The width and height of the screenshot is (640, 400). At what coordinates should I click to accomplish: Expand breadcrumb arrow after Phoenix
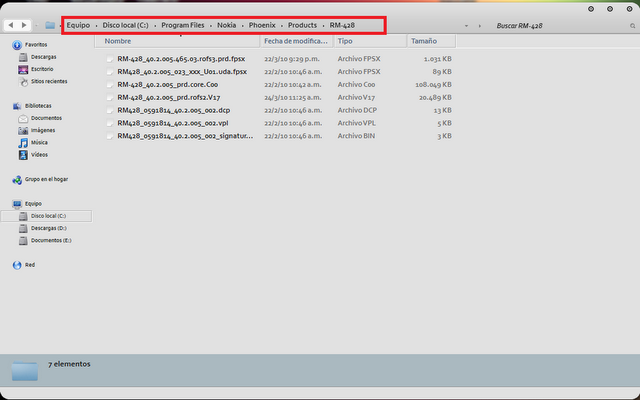point(282,26)
